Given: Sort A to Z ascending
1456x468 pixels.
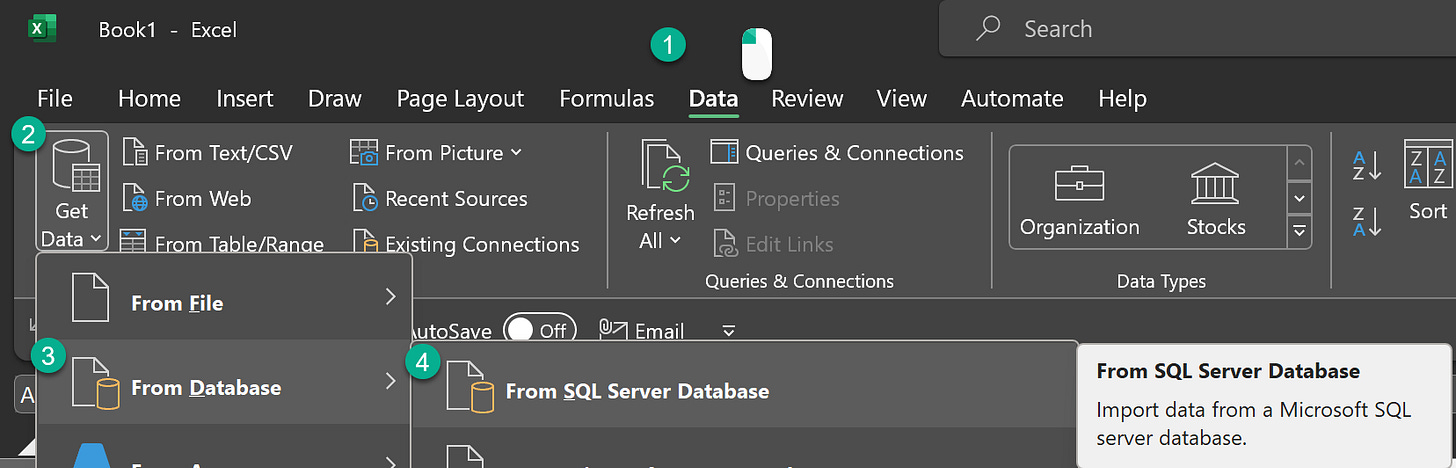Looking at the screenshot, I should click(1367, 166).
